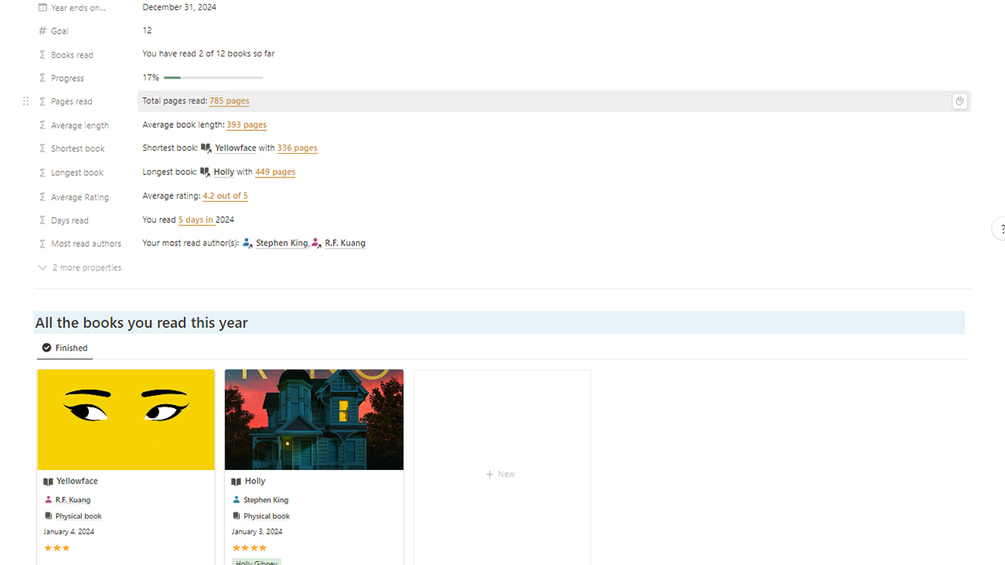Click the sigma icon beside Books read
The image size is (1005, 565).
[x=42, y=54]
